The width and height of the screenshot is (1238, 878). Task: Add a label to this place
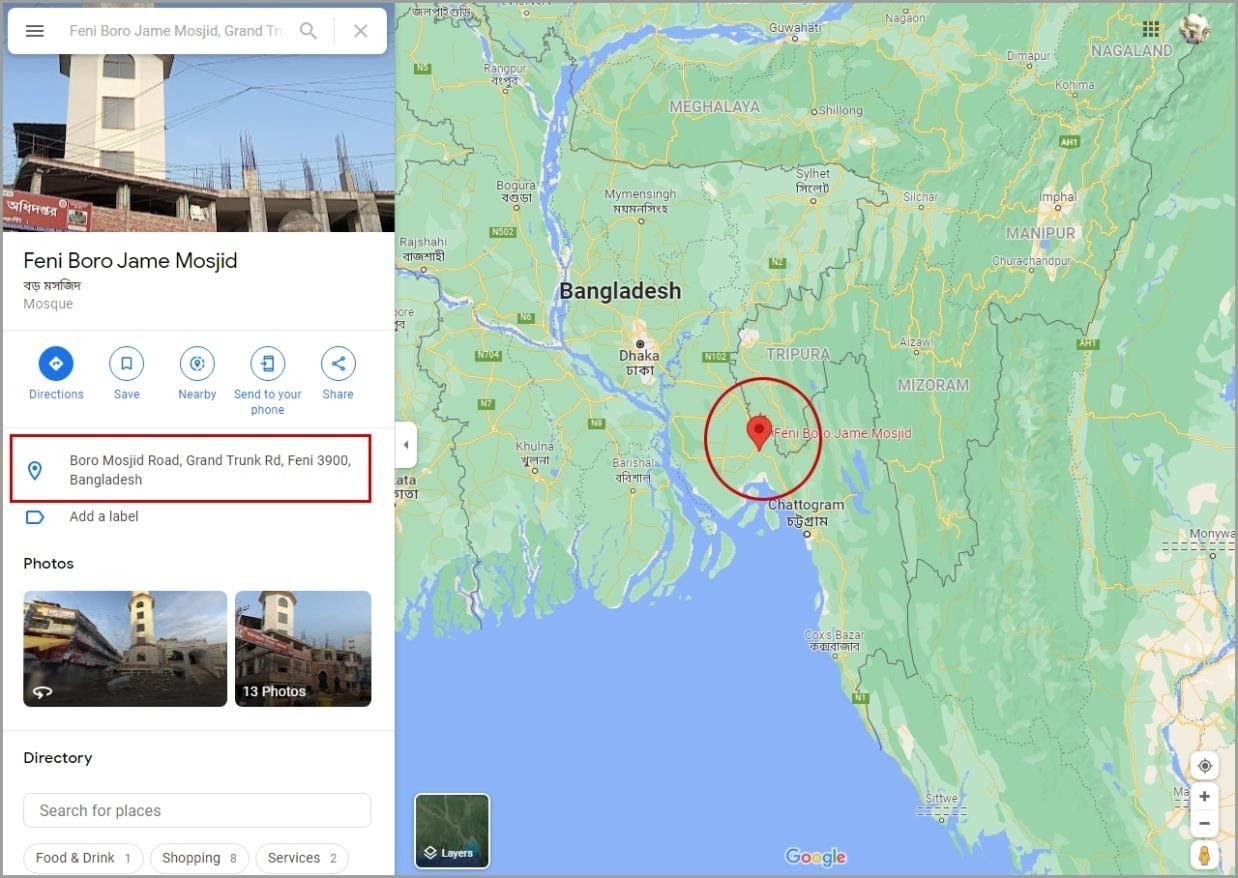point(104,517)
